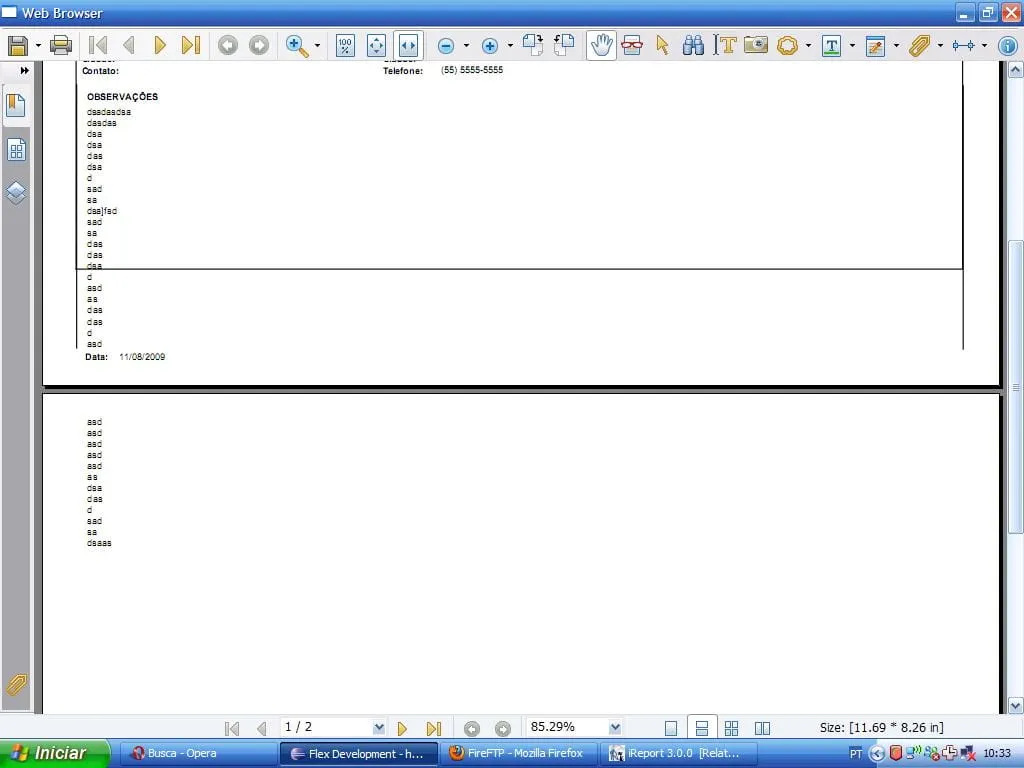Screen dimensions: 1024x768
Task: Click the Print icon in the toolbar
Action: (x=61, y=45)
